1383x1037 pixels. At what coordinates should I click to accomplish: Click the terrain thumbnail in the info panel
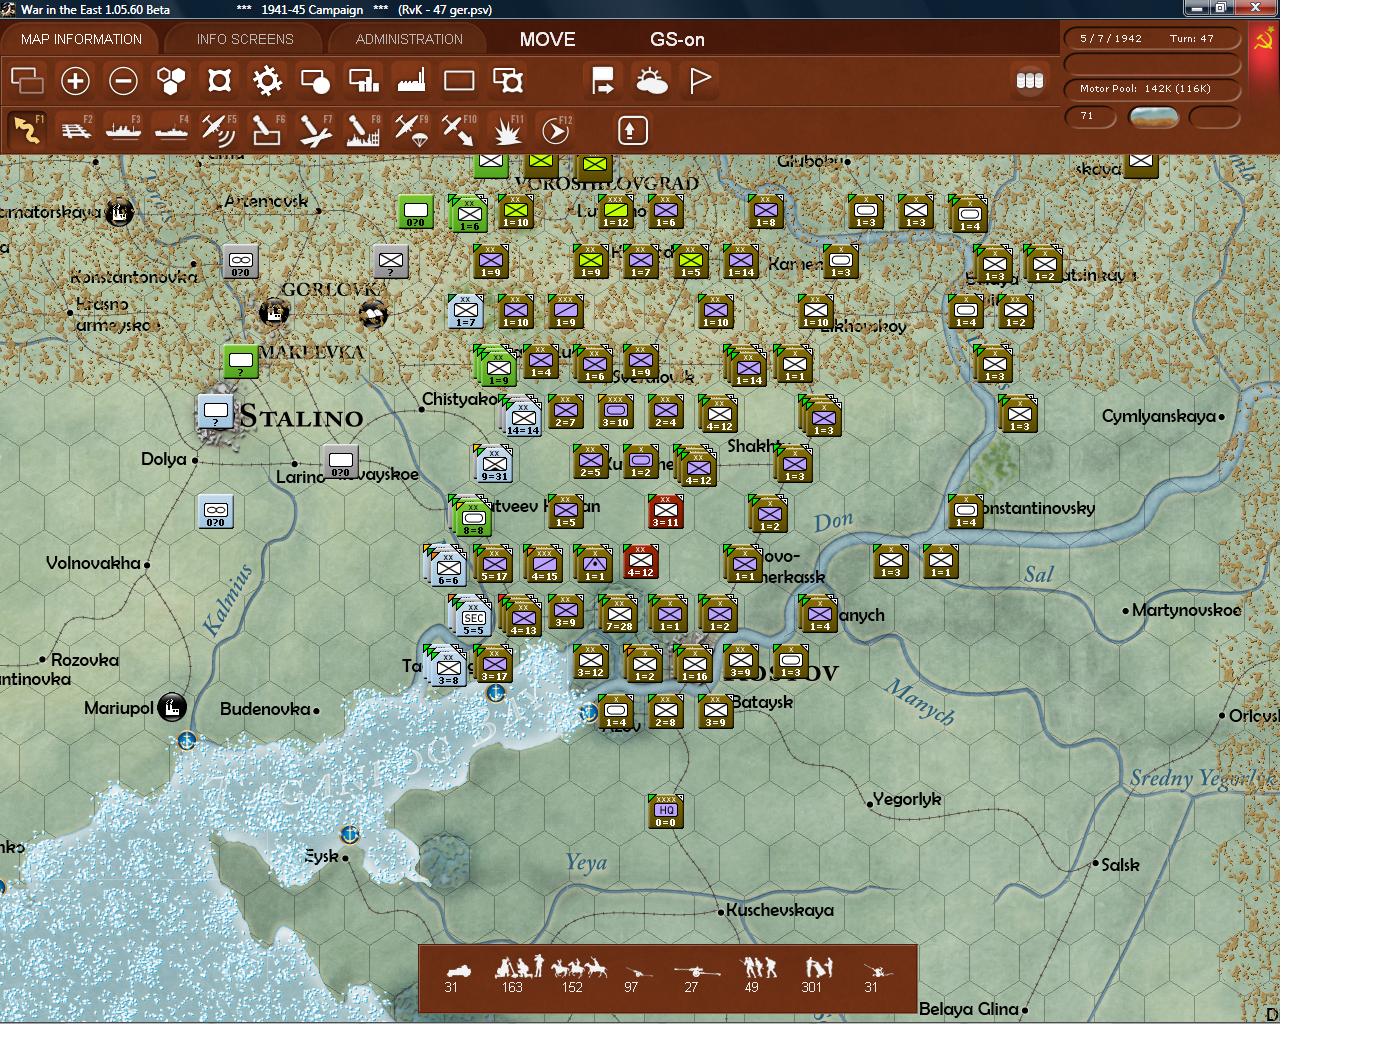pyautogui.click(x=1153, y=117)
